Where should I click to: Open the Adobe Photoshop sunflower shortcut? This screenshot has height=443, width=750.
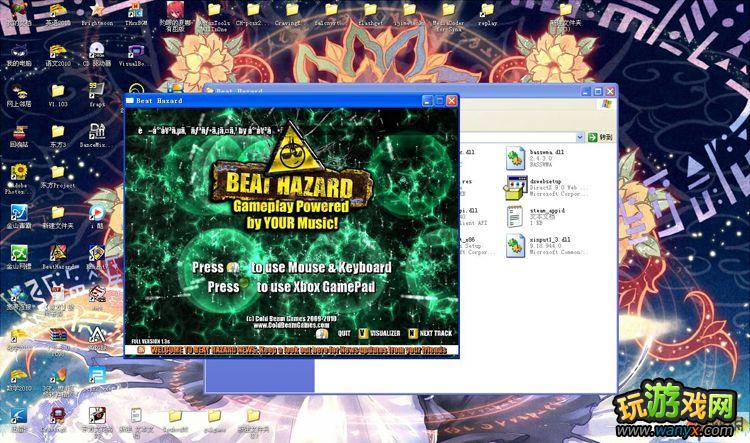tap(19, 179)
